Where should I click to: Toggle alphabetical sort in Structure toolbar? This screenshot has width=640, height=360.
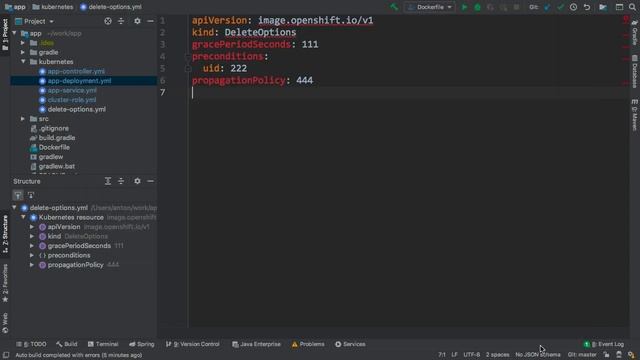click(x=31, y=195)
